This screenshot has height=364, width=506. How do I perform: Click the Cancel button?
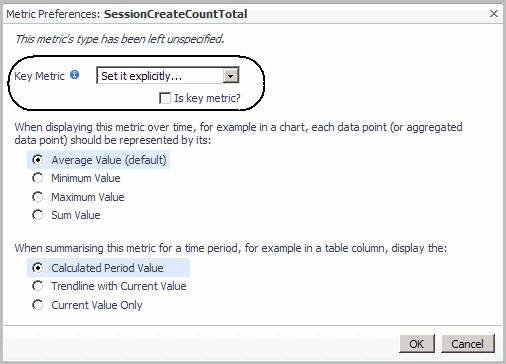pyautogui.click(x=468, y=344)
